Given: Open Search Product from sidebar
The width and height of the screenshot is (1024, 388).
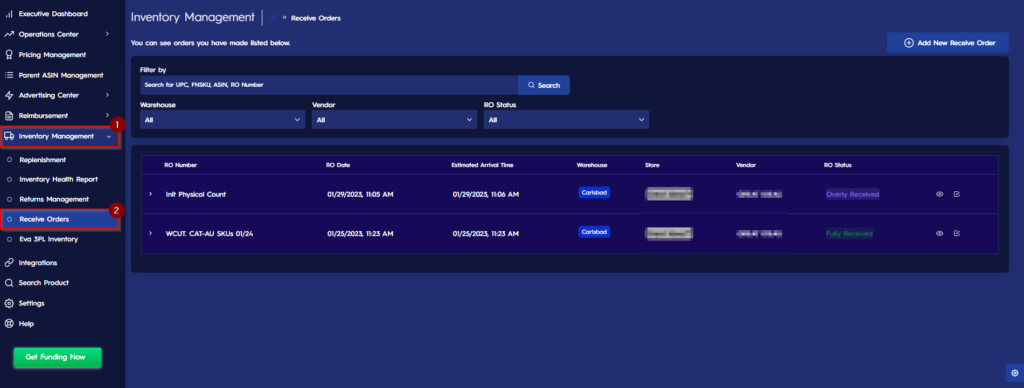Looking at the screenshot, I should pyautogui.click(x=44, y=283).
